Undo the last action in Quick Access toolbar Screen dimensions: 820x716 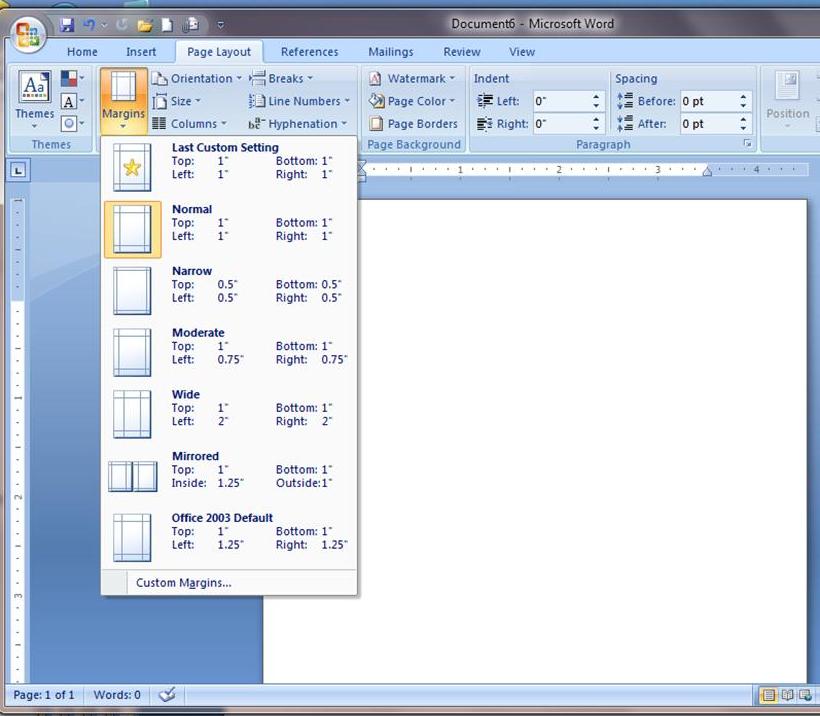(x=89, y=25)
